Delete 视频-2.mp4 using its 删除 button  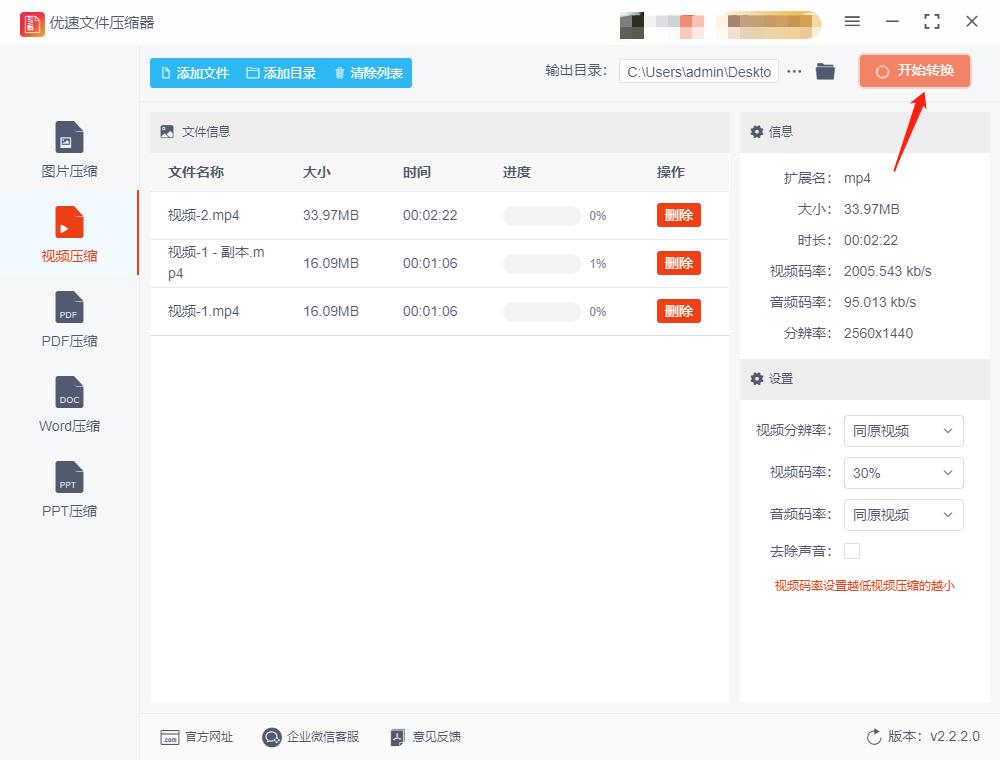tap(678, 215)
